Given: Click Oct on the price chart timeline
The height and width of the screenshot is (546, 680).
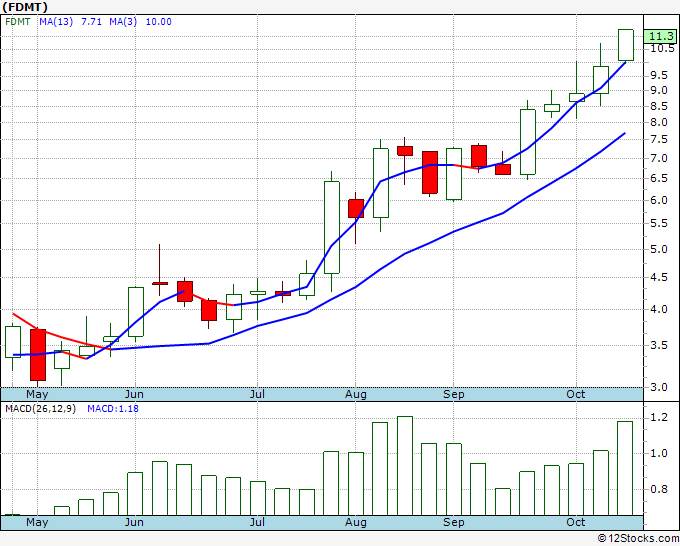Looking at the screenshot, I should [x=575, y=394].
